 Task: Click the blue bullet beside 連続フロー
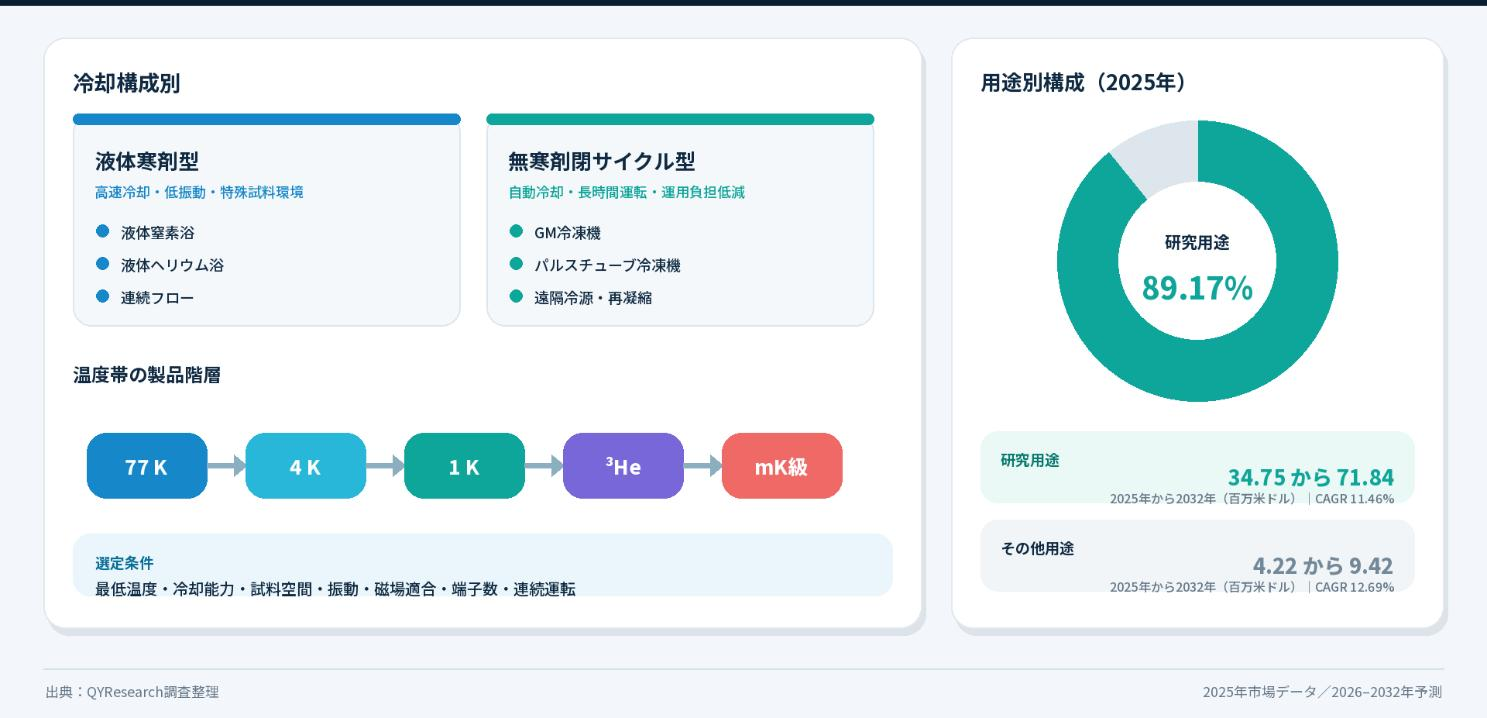pos(102,296)
